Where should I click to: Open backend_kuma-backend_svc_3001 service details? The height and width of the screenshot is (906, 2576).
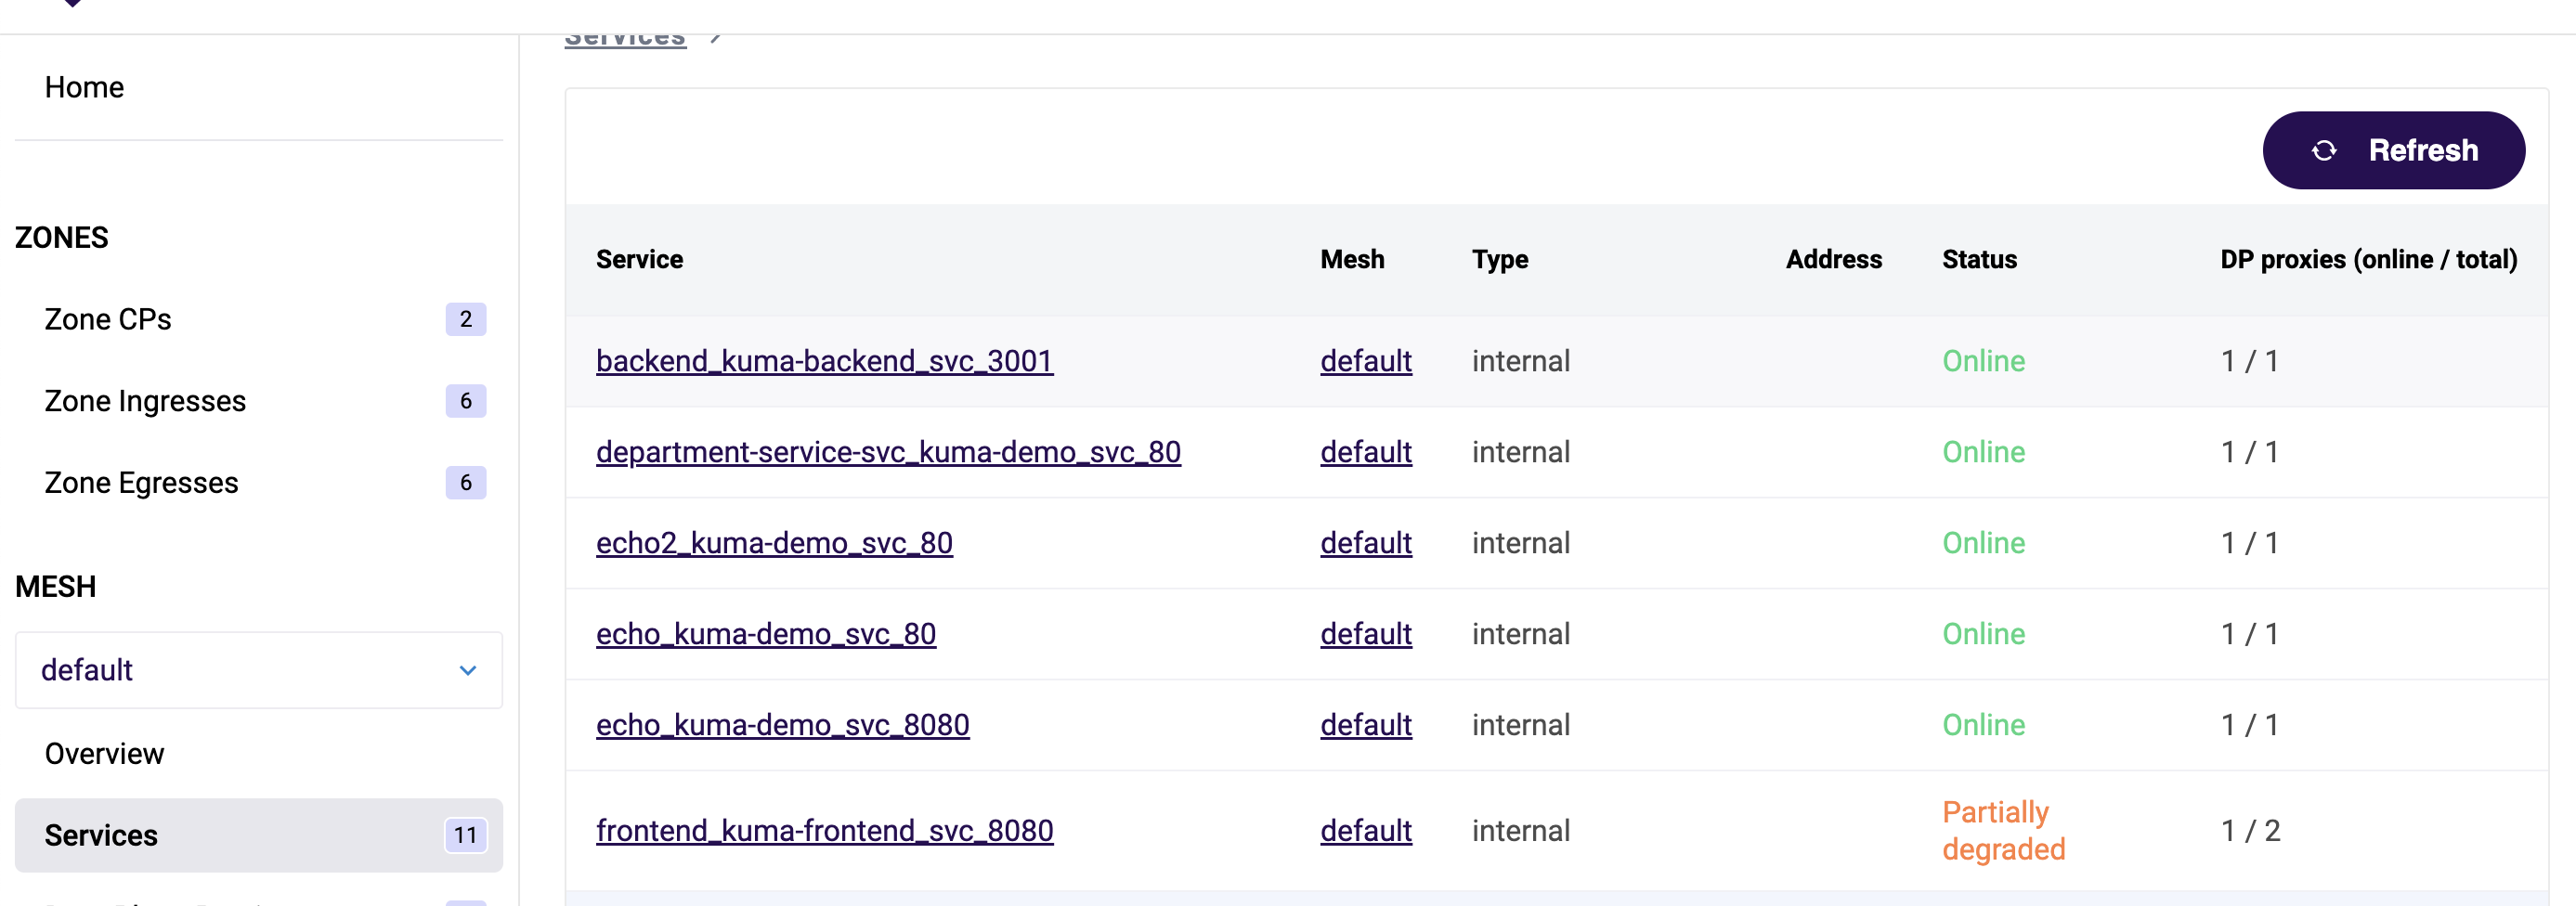click(x=824, y=361)
